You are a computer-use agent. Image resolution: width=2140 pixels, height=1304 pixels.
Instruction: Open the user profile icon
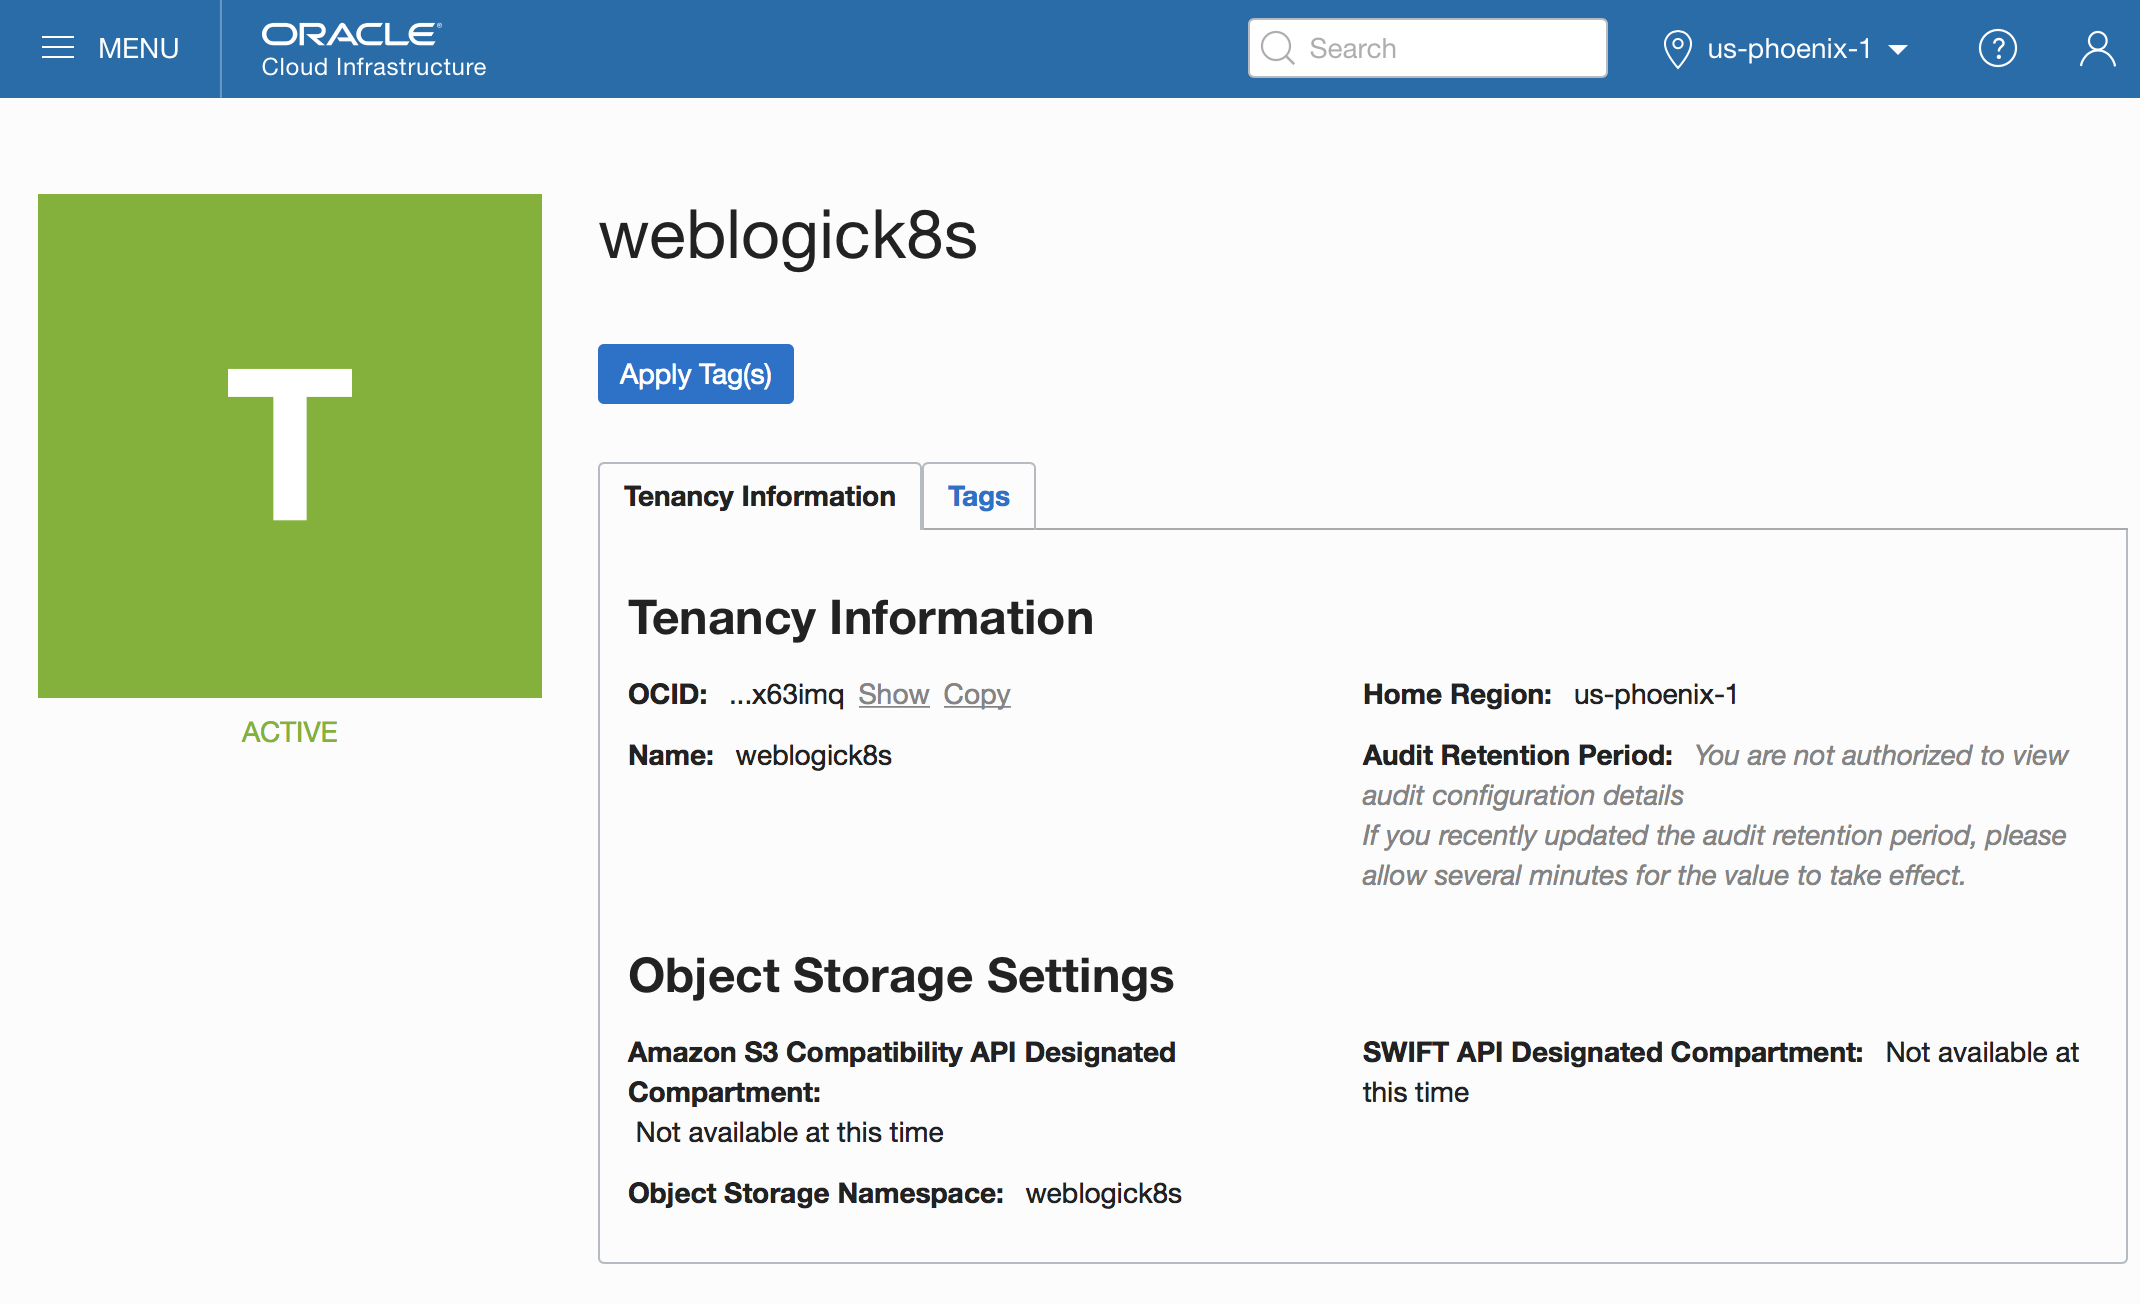pos(2097,48)
